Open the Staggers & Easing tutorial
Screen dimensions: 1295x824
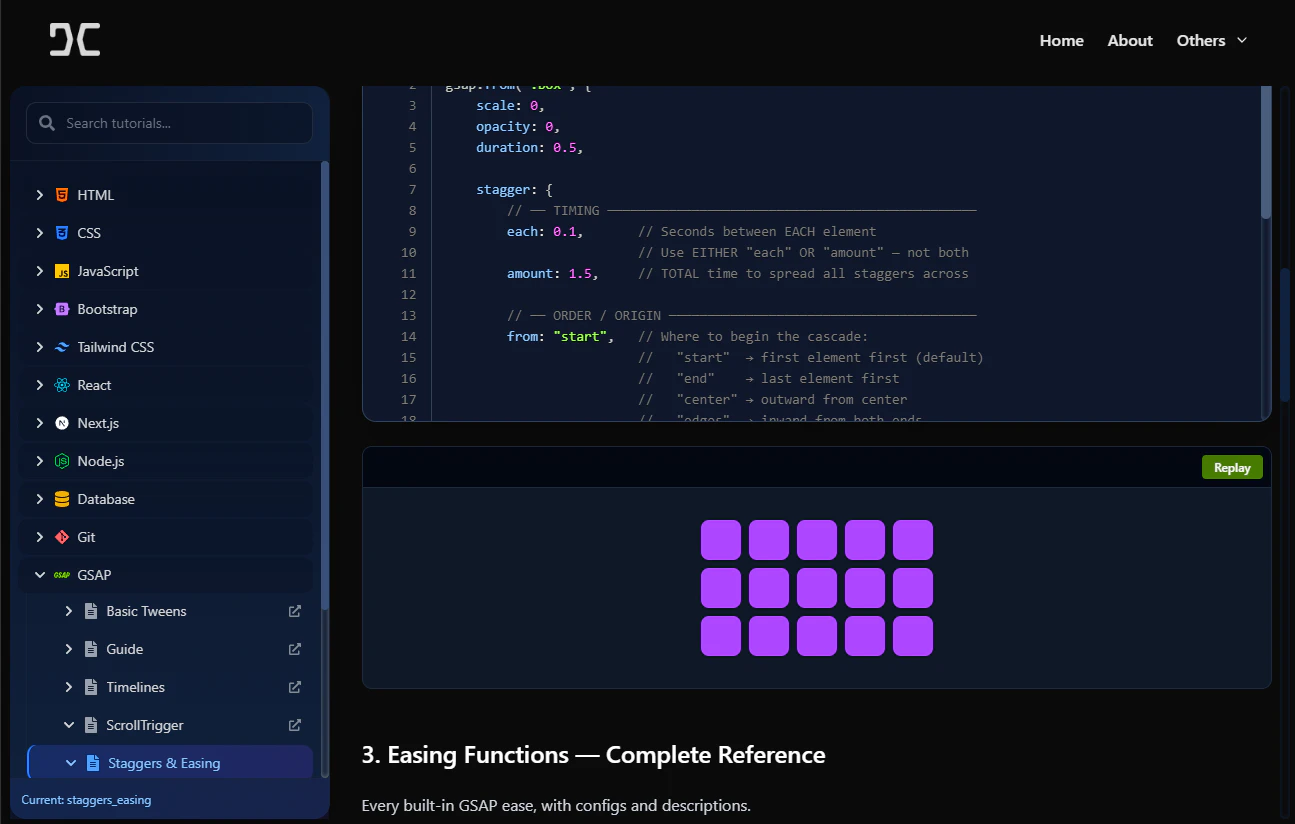163,762
